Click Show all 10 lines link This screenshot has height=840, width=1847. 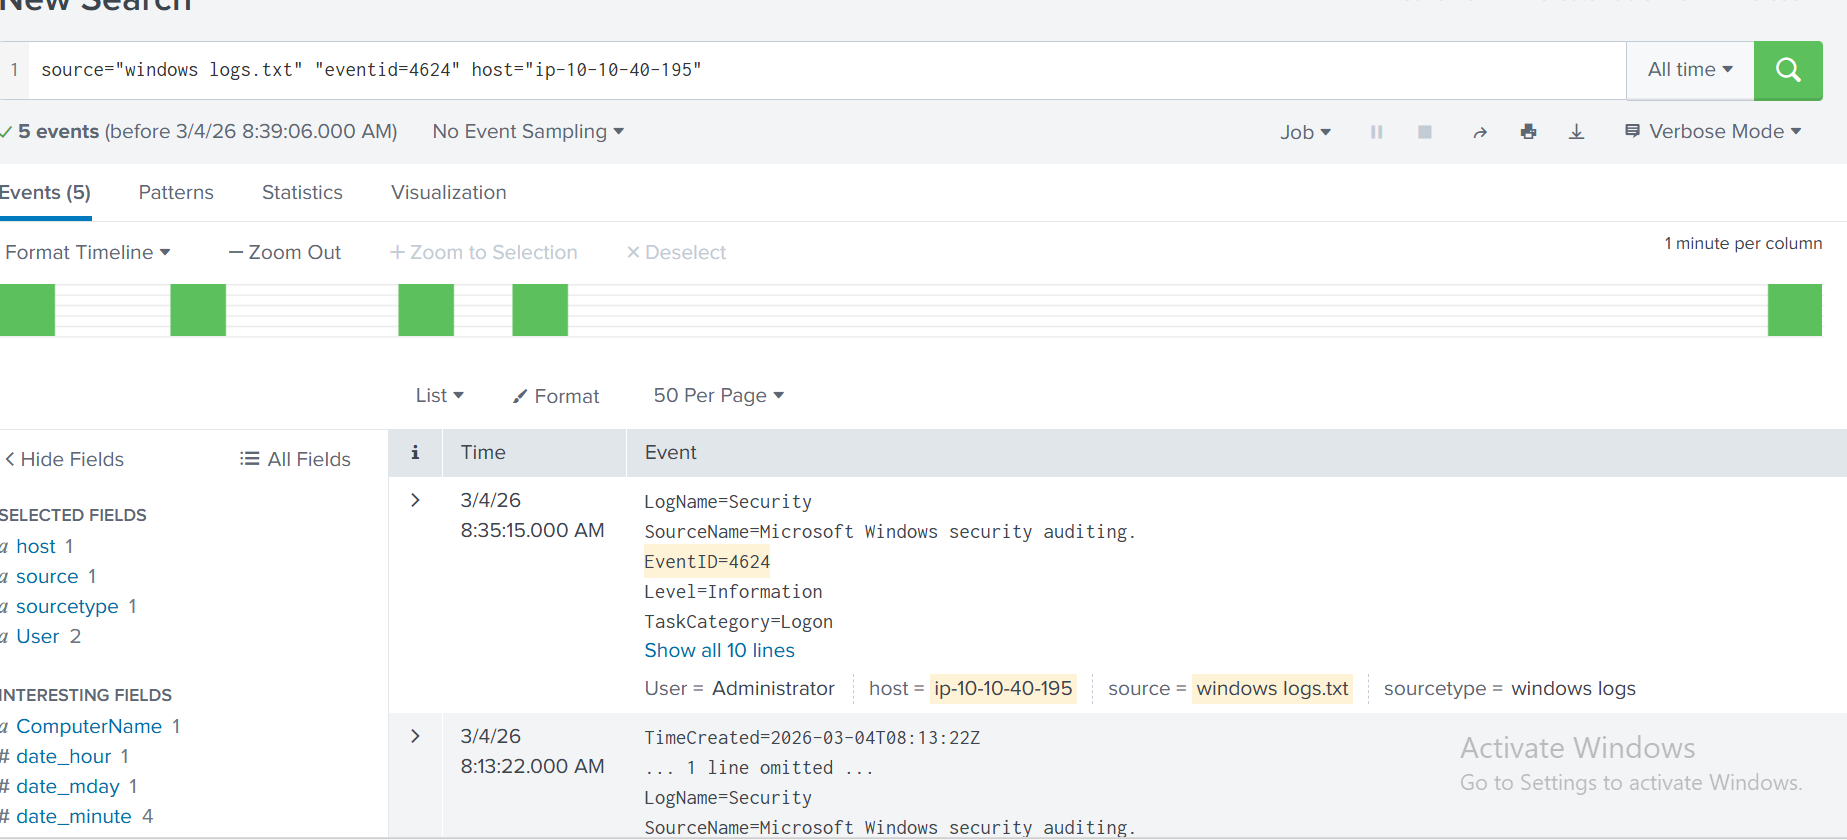pos(719,651)
